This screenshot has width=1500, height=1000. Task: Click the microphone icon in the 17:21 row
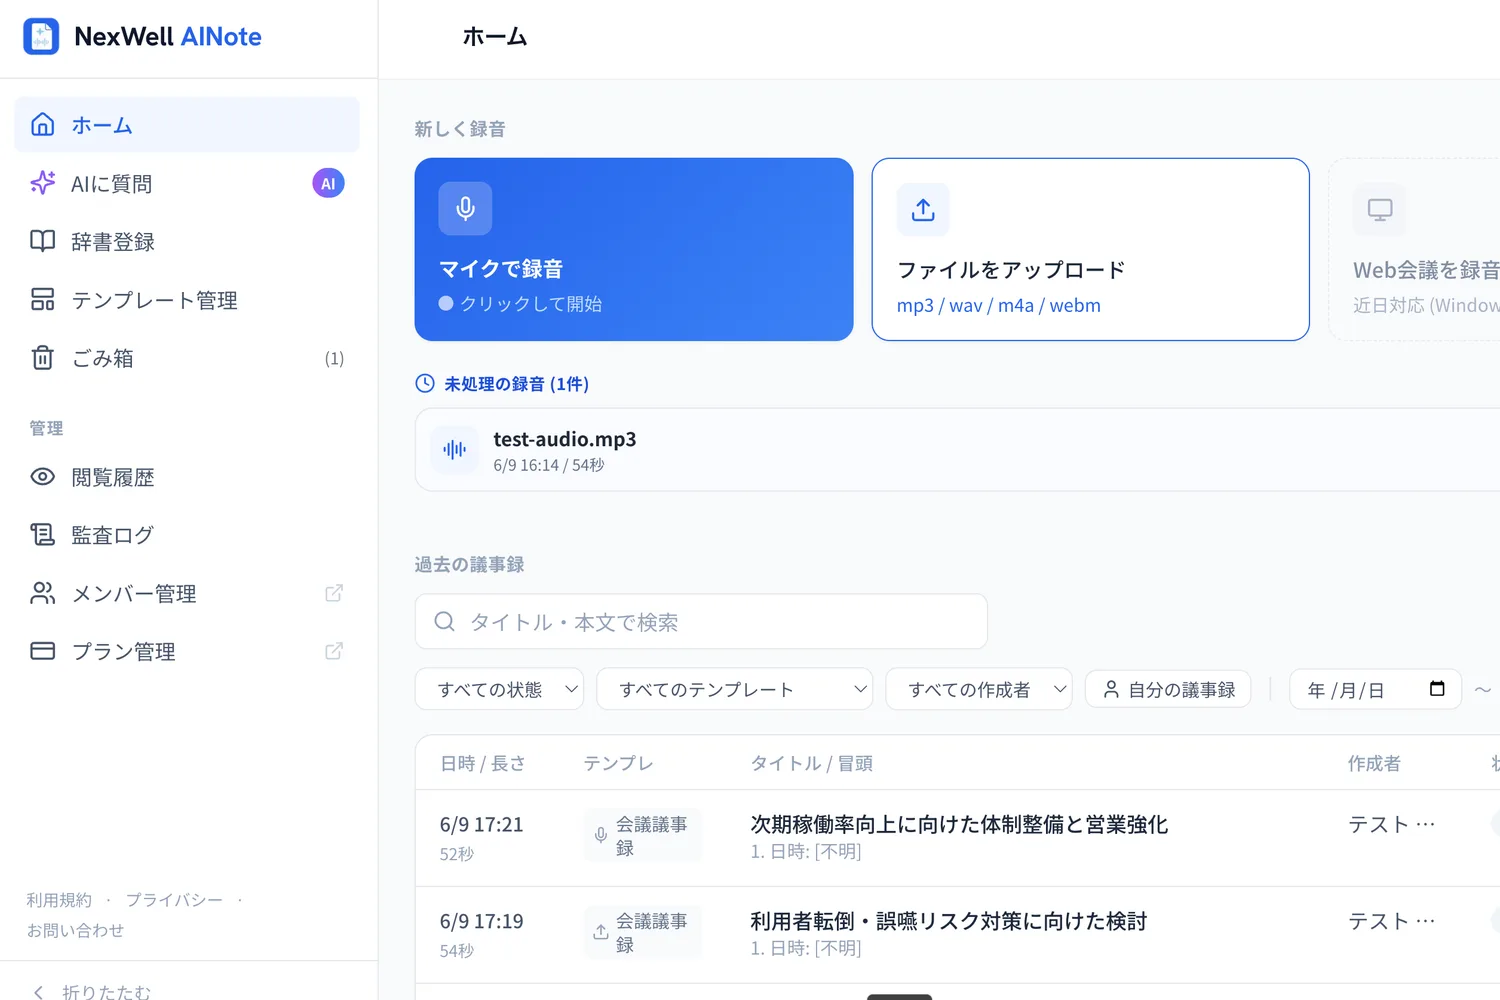[601, 835]
